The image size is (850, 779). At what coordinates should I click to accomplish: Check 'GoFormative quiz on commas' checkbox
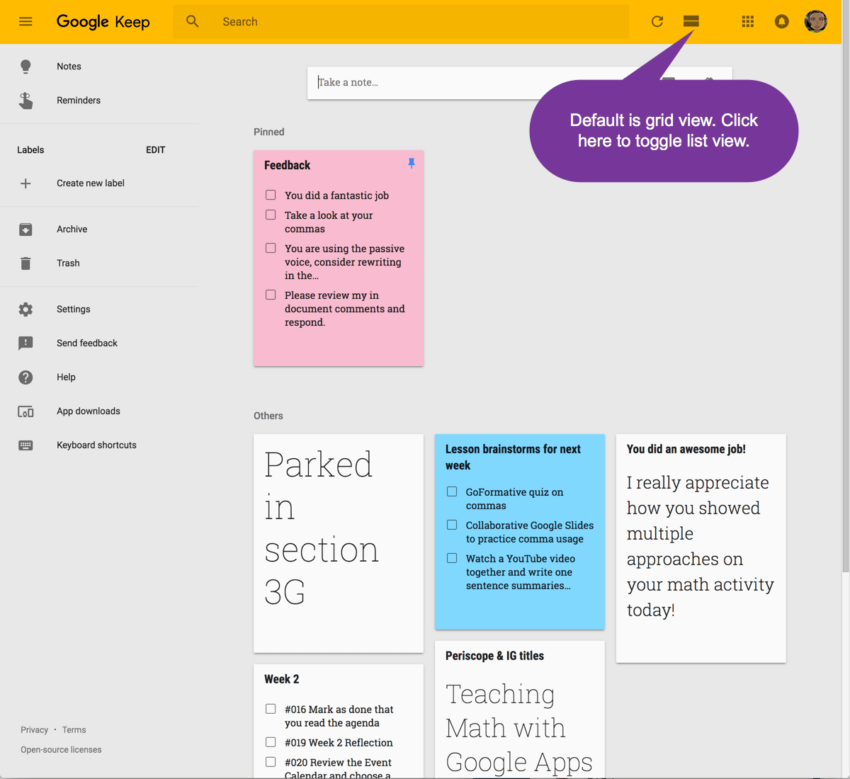pyautogui.click(x=452, y=492)
